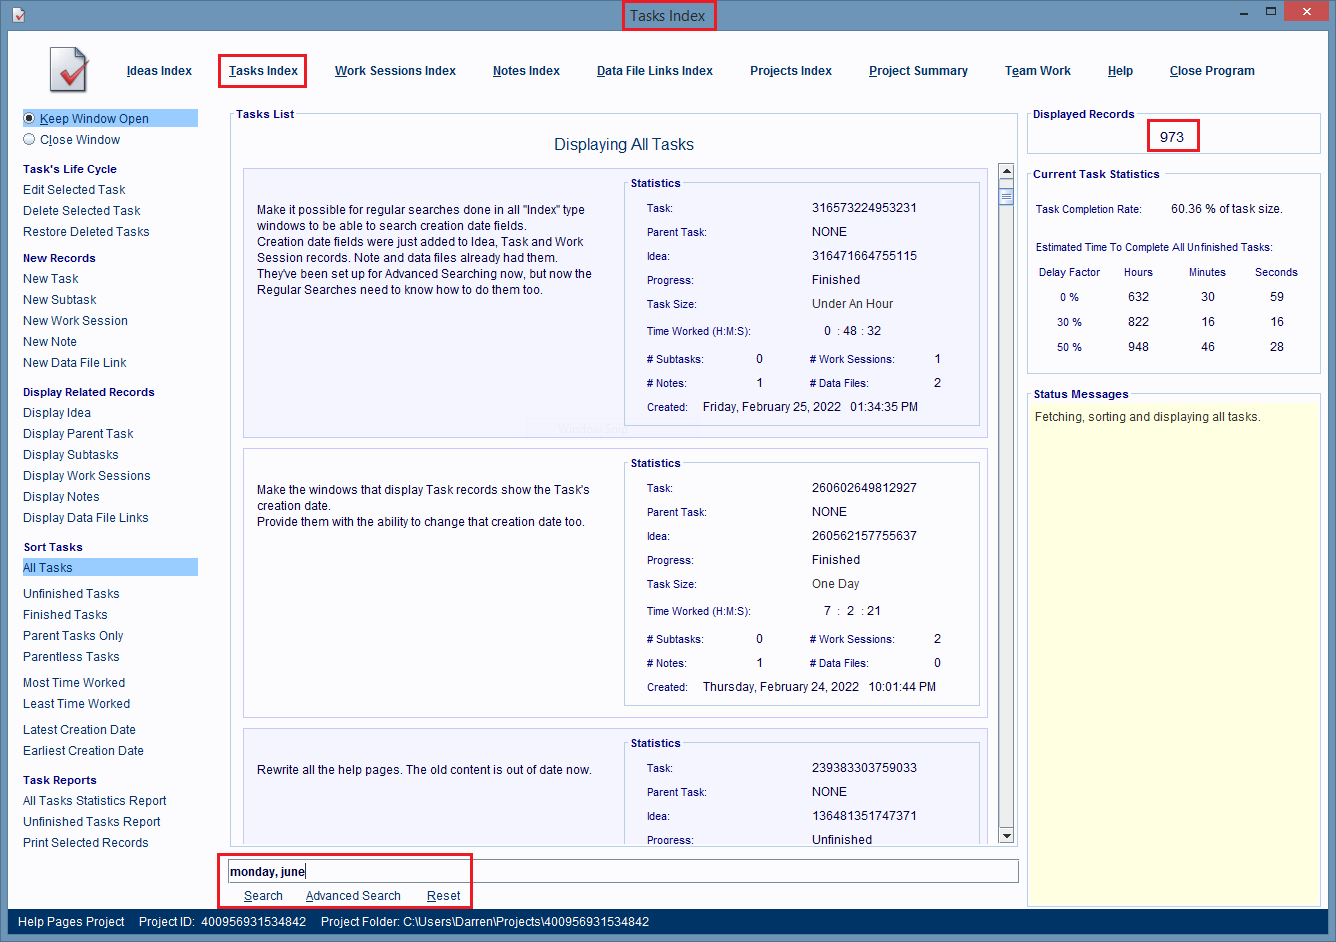Screen dimensions: 1336x942
Task: Sort by Latest Creation Date
Action: click(79, 730)
